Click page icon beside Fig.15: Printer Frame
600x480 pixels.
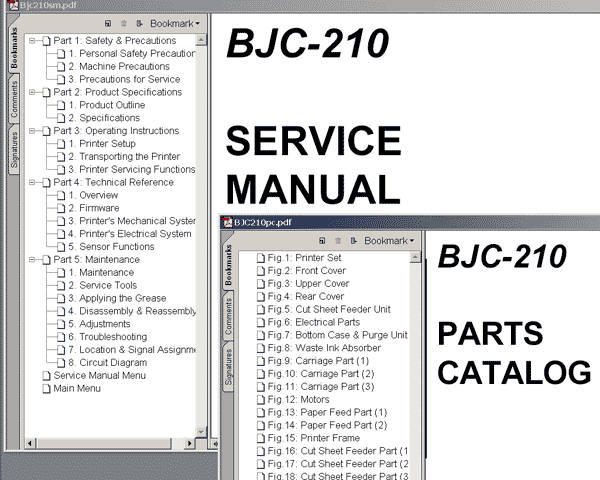pyautogui.click(x=261, y=438)
